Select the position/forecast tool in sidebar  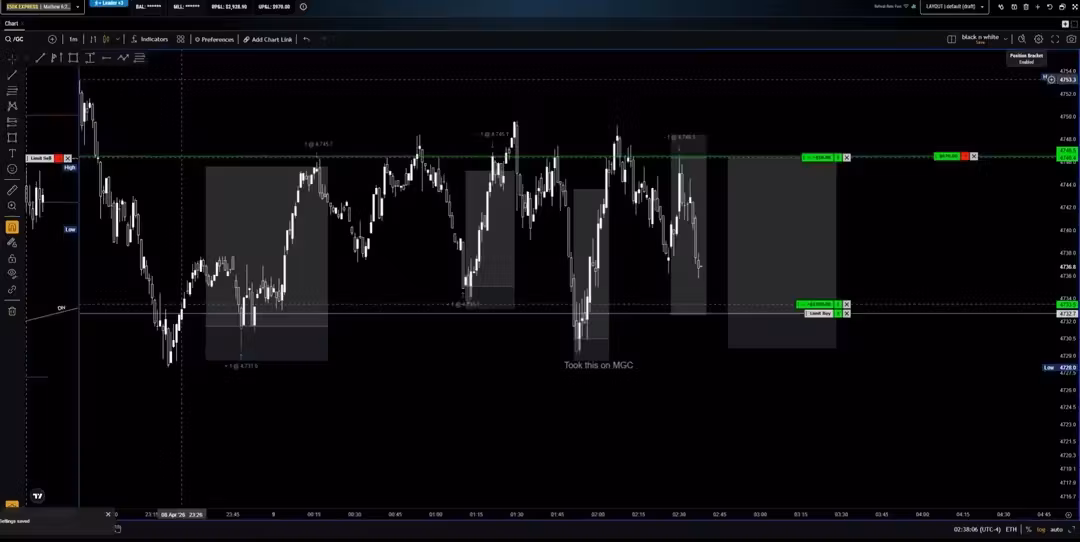click(x=12, y=122)
